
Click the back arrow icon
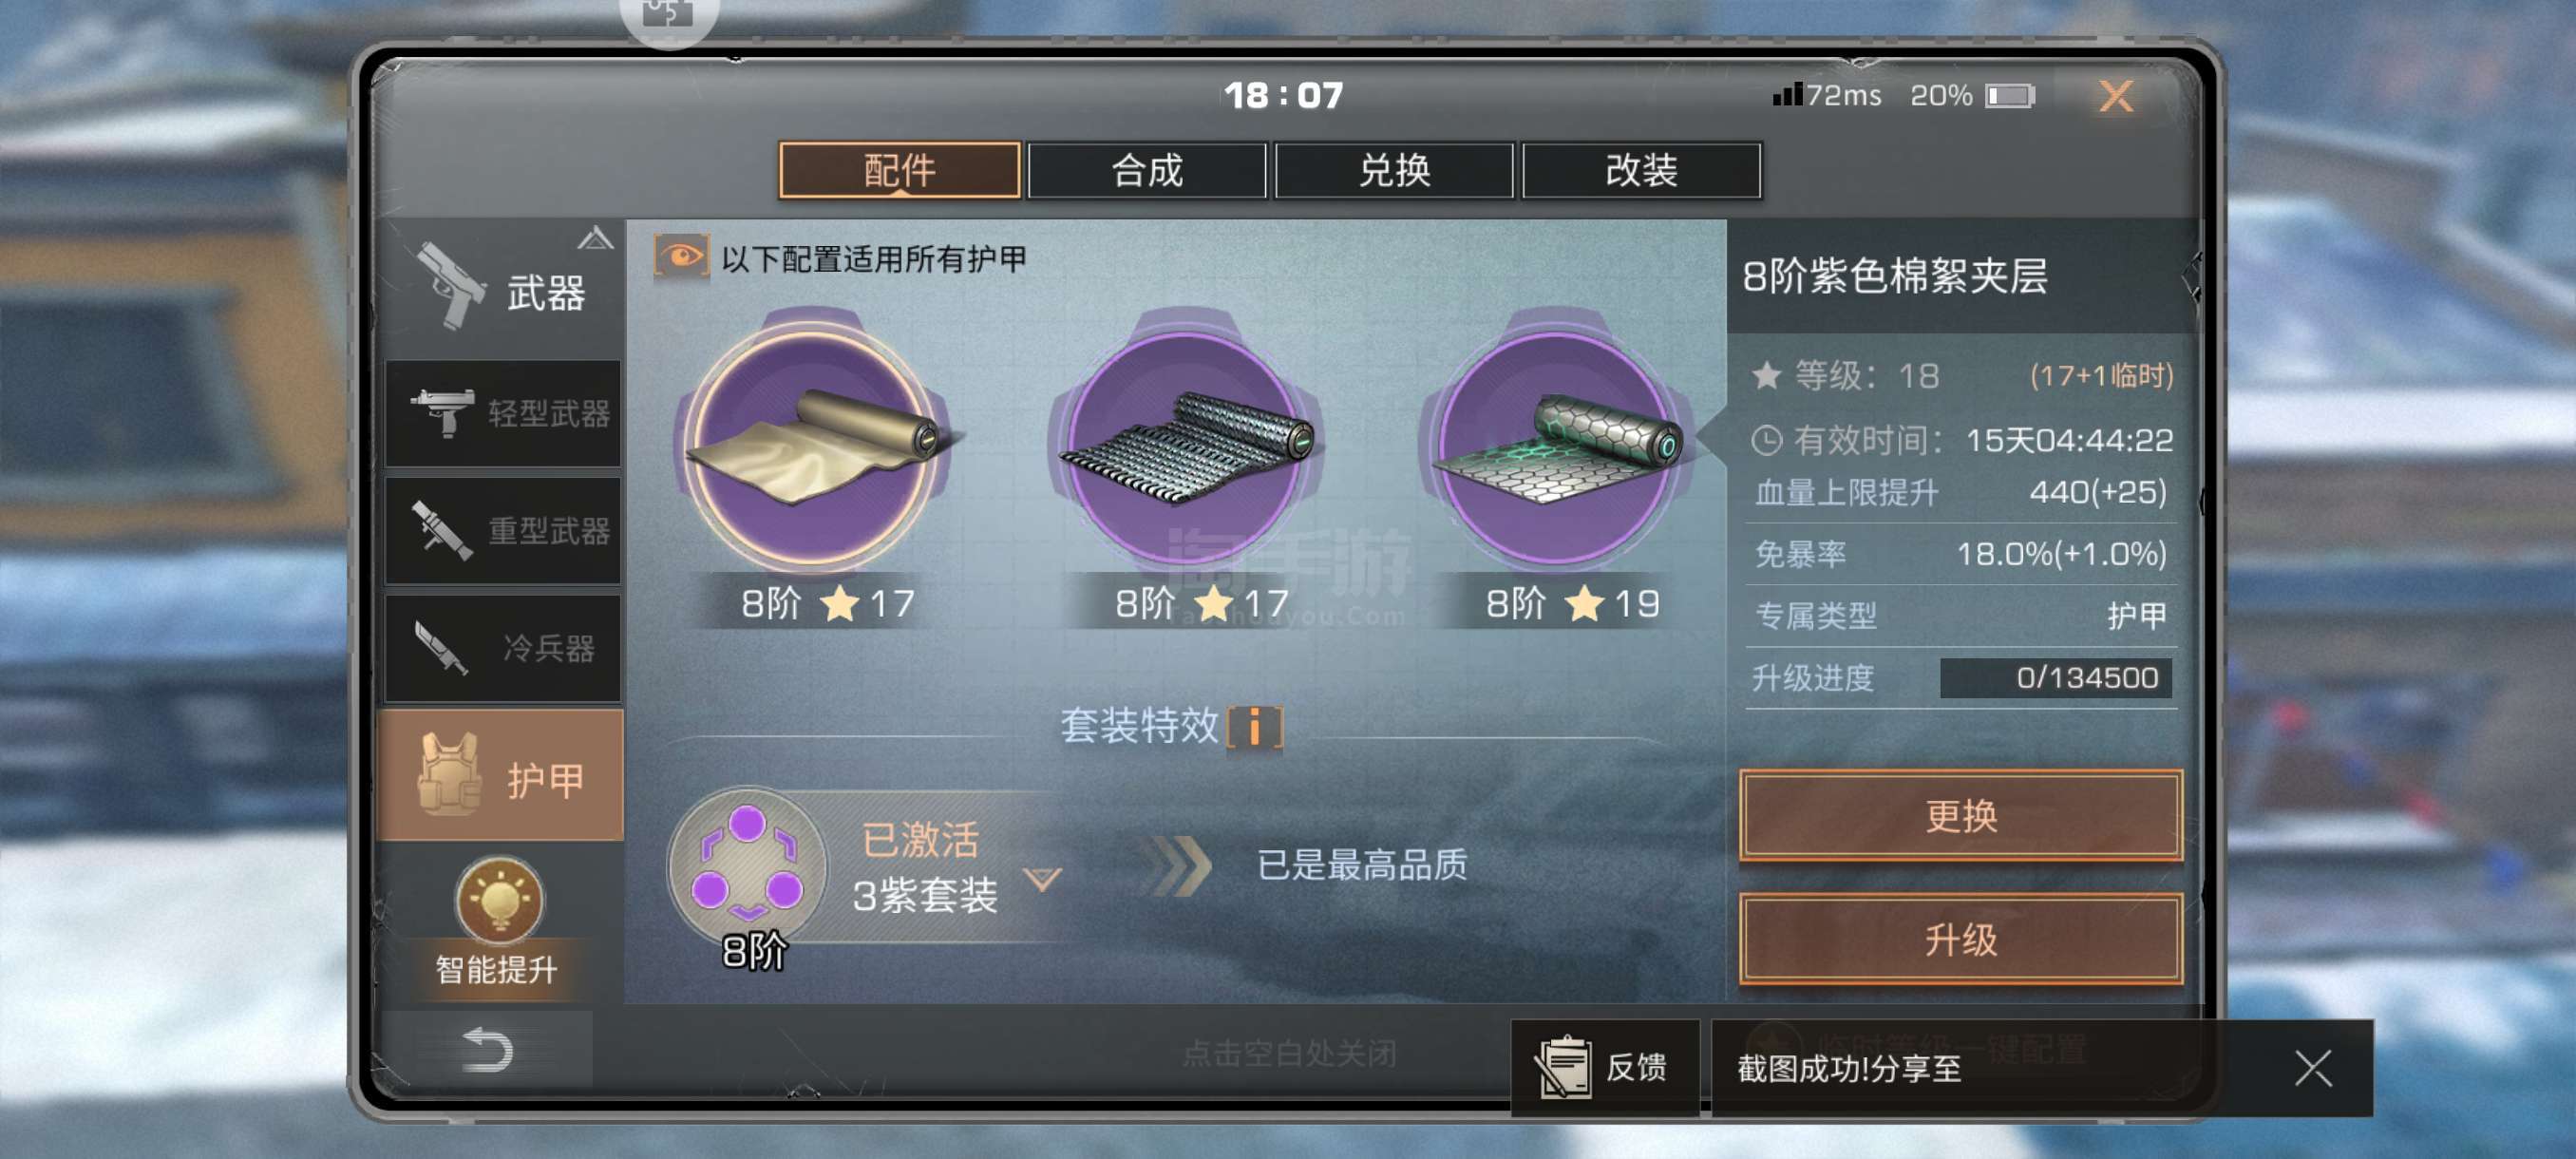(x=487, y=1049)
